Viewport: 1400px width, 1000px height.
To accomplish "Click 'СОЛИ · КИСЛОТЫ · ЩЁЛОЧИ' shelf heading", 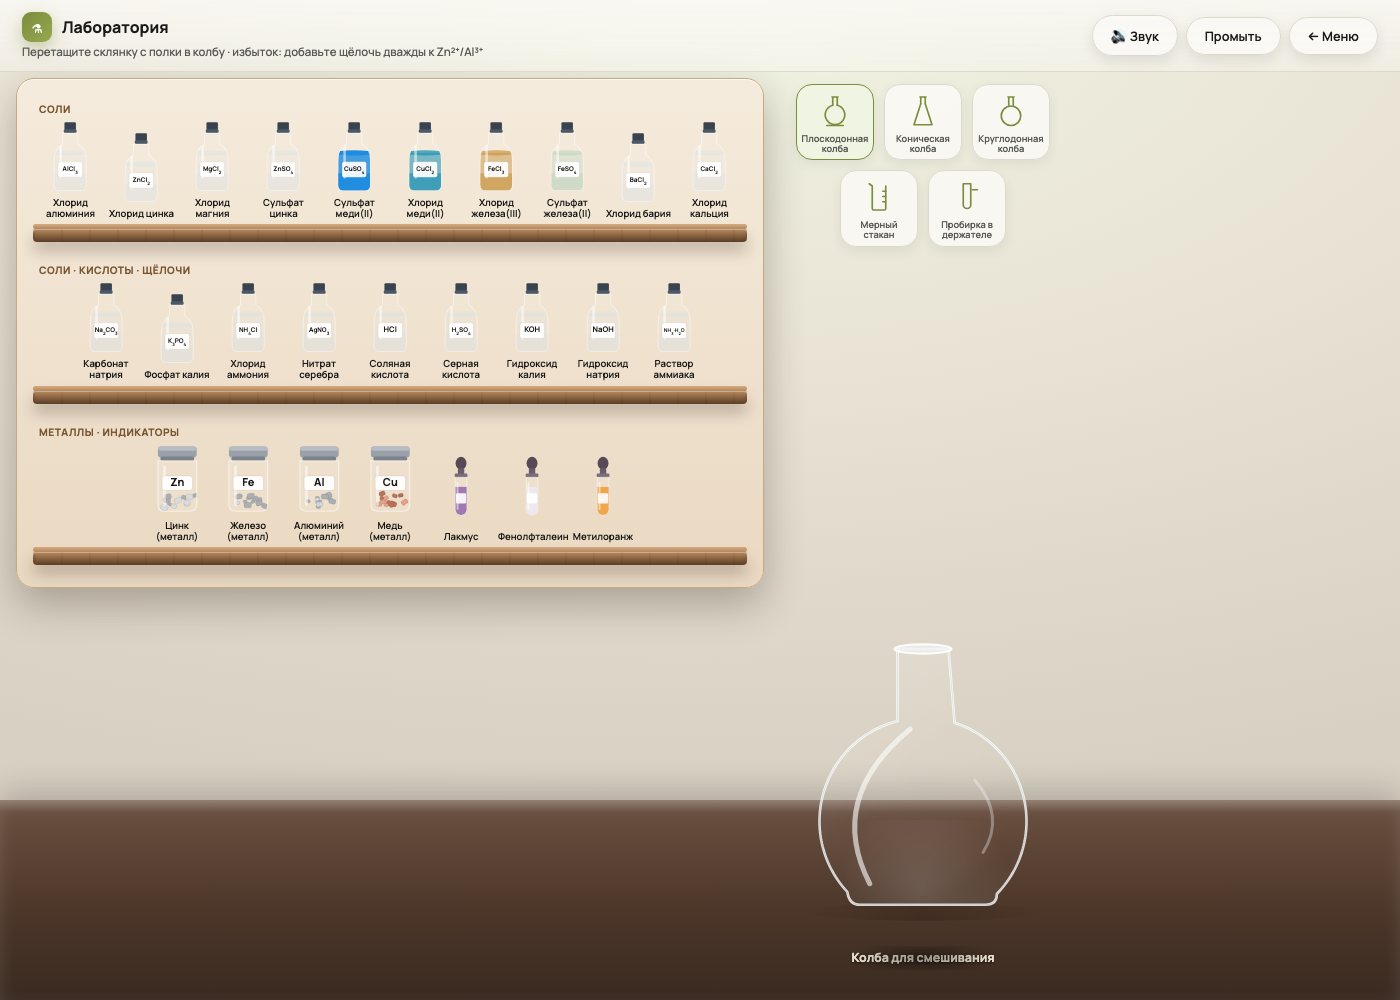I will click(x=114, y=270).
